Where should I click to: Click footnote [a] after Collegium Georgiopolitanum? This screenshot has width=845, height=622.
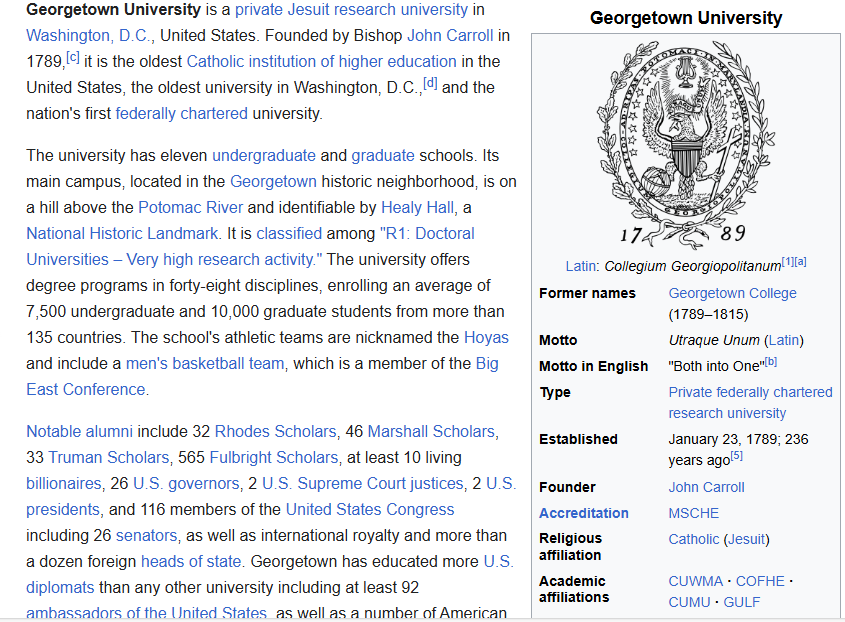click(800, 262)
